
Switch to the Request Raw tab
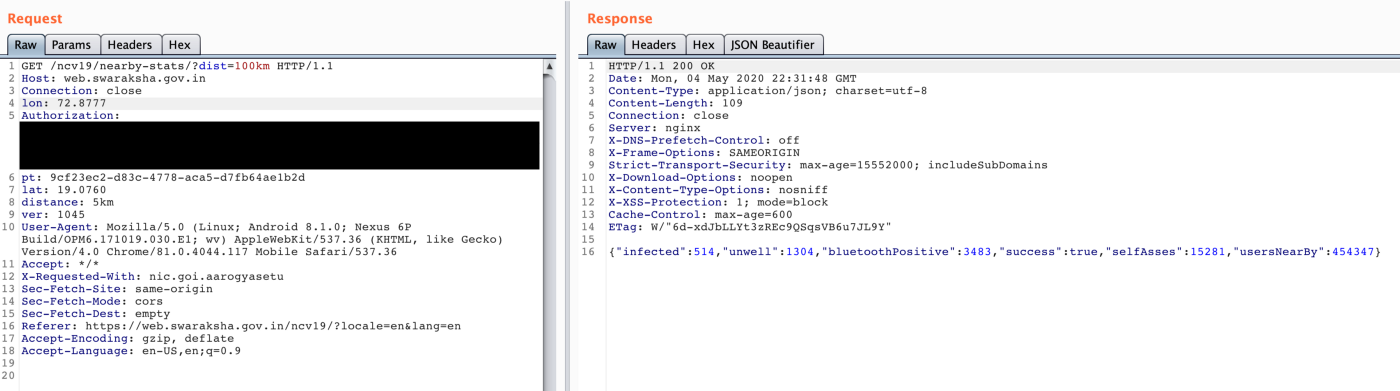(25, 45)
